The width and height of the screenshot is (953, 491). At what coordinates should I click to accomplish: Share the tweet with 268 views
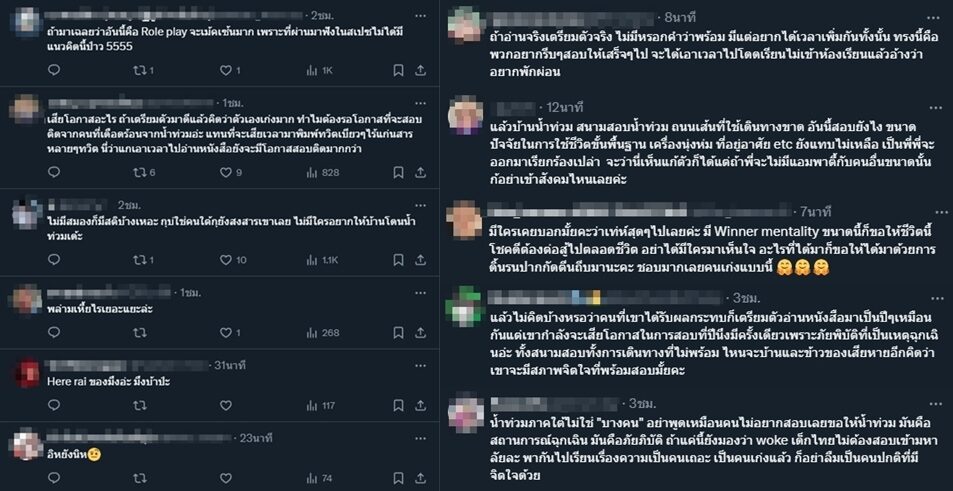coord(420,332)
